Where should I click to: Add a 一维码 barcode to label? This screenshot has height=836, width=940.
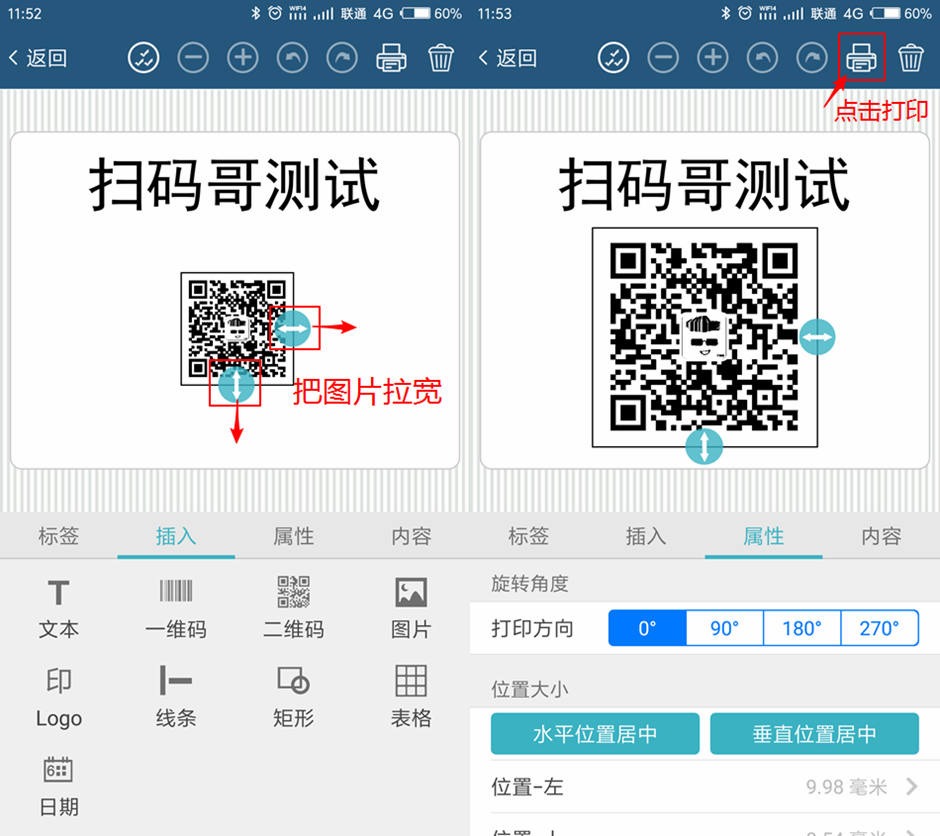click(176, 608)
